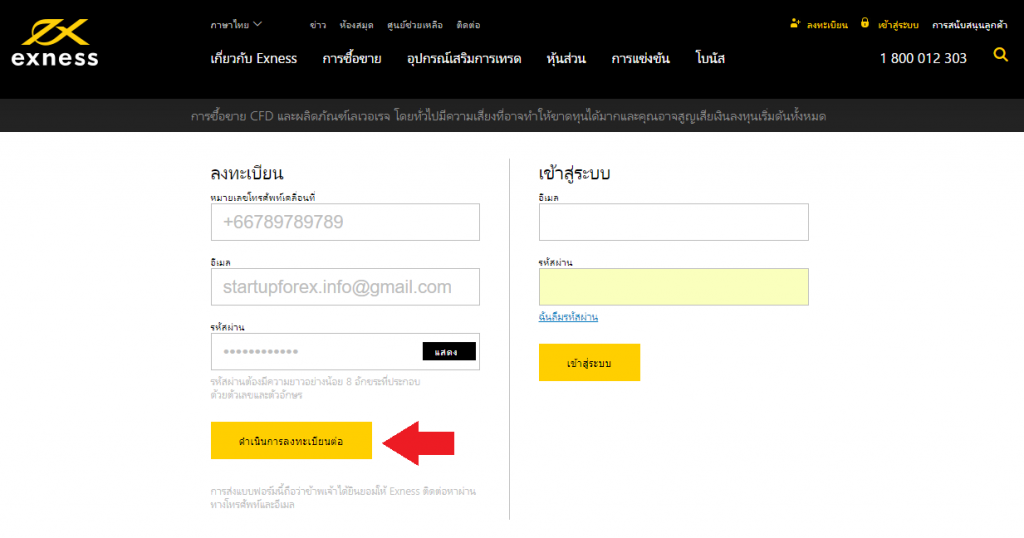Open the ศูนย์ช่วยเหลือ link
Viewport: 1024px width, 538px height.
tap(415, 25)
